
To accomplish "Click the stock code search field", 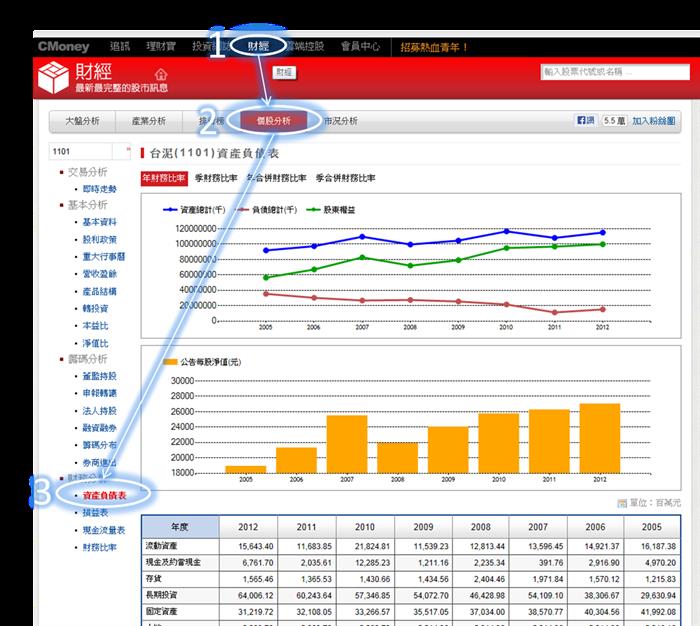I will (612, 72).
